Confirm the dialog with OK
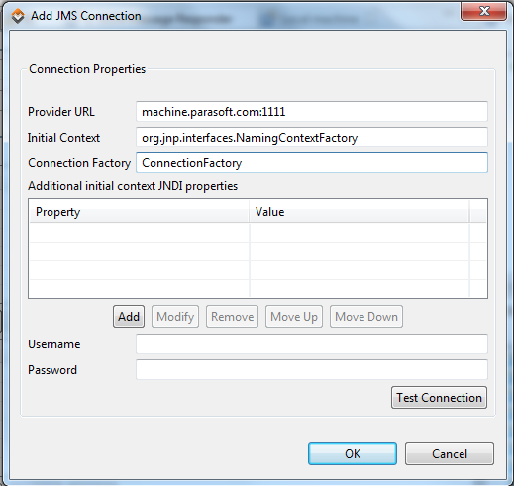This screenshot has height=486, width=514. pyautogui.click(x=352, y=453)
